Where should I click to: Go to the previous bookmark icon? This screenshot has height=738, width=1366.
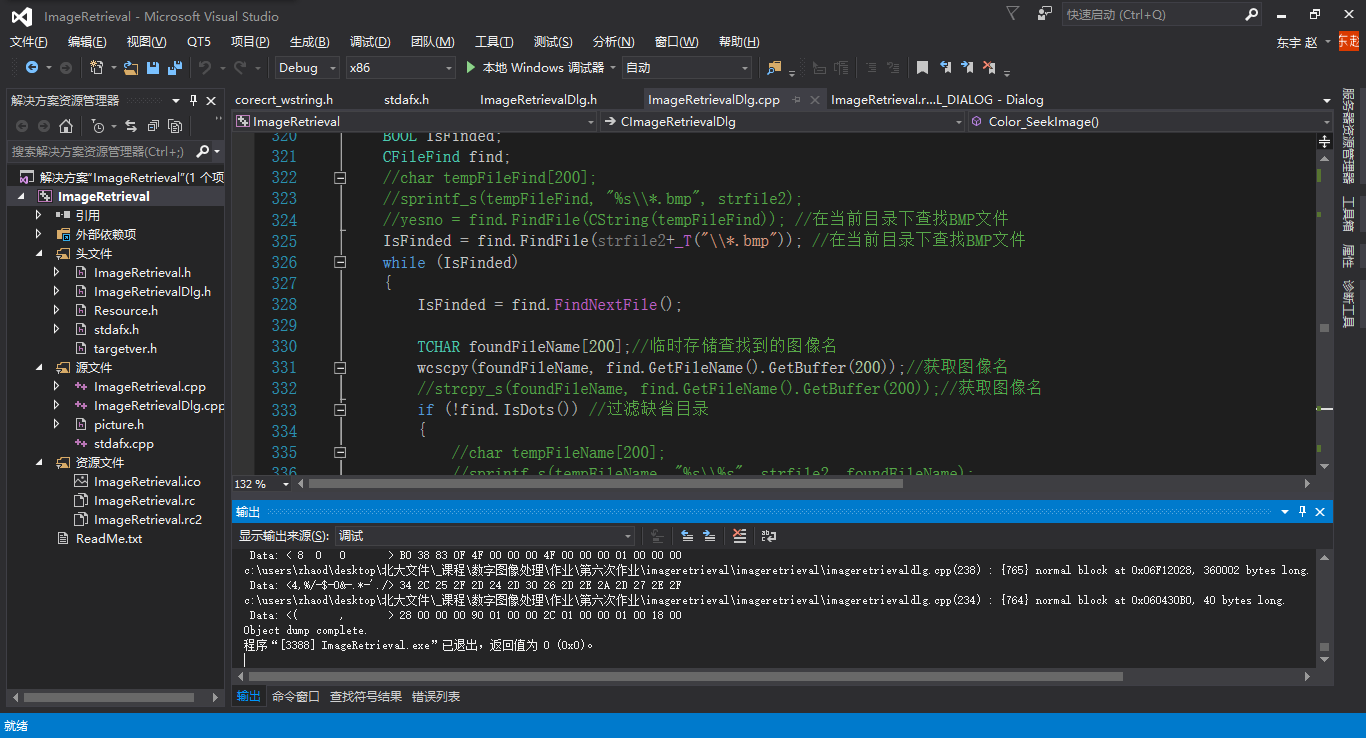[945, 67]
